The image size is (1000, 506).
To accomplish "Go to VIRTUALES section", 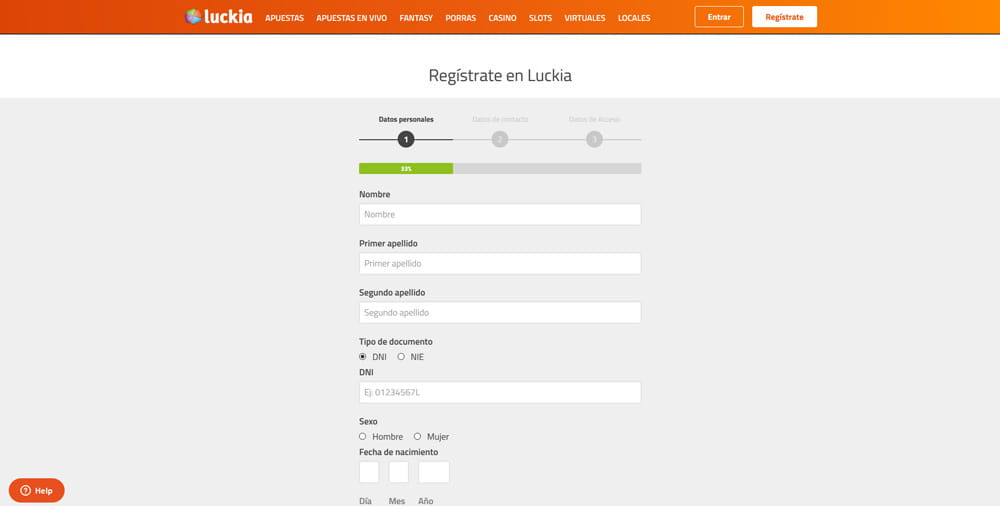I will pos(585,18).
